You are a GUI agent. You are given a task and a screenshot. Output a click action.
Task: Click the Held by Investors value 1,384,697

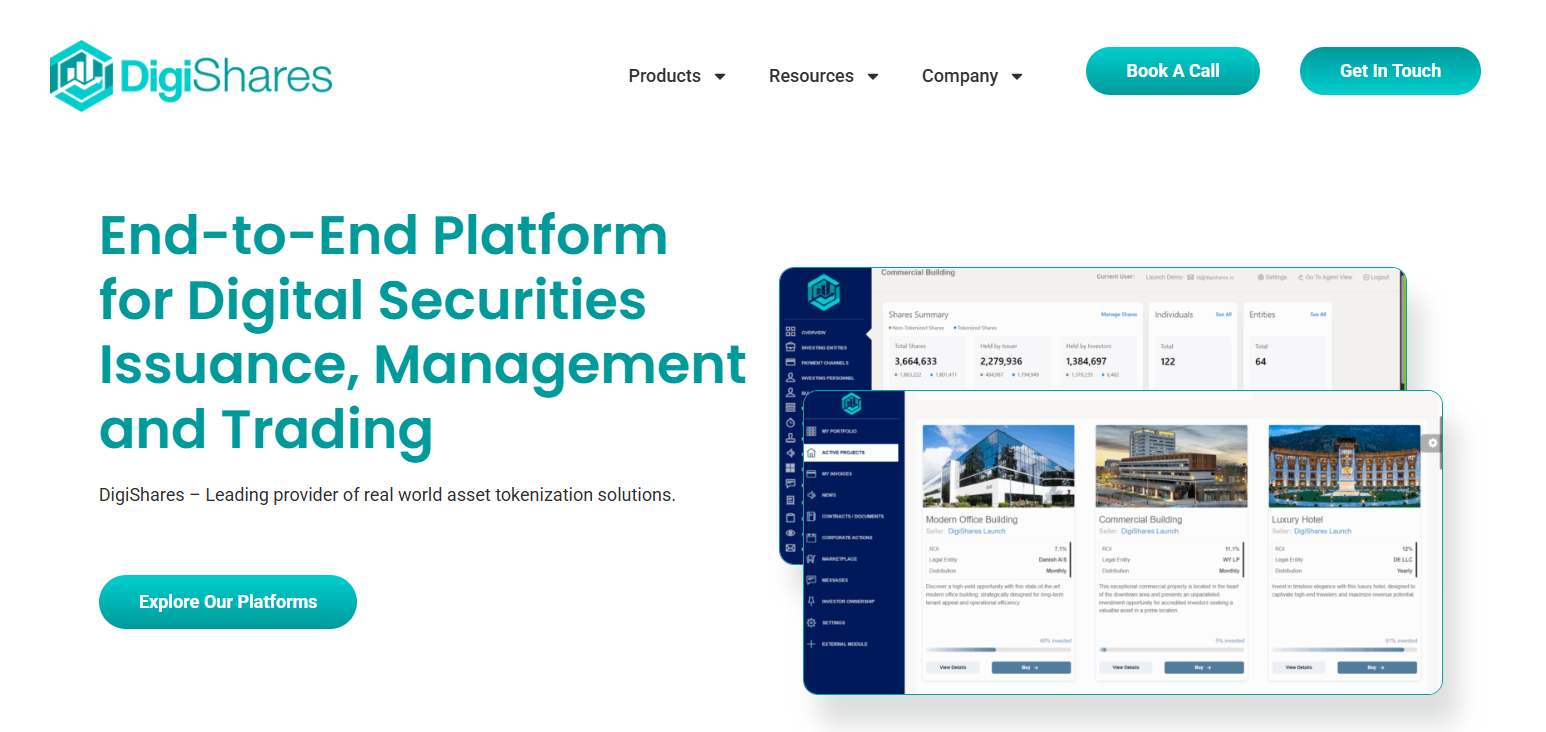tap(1086, 361)
